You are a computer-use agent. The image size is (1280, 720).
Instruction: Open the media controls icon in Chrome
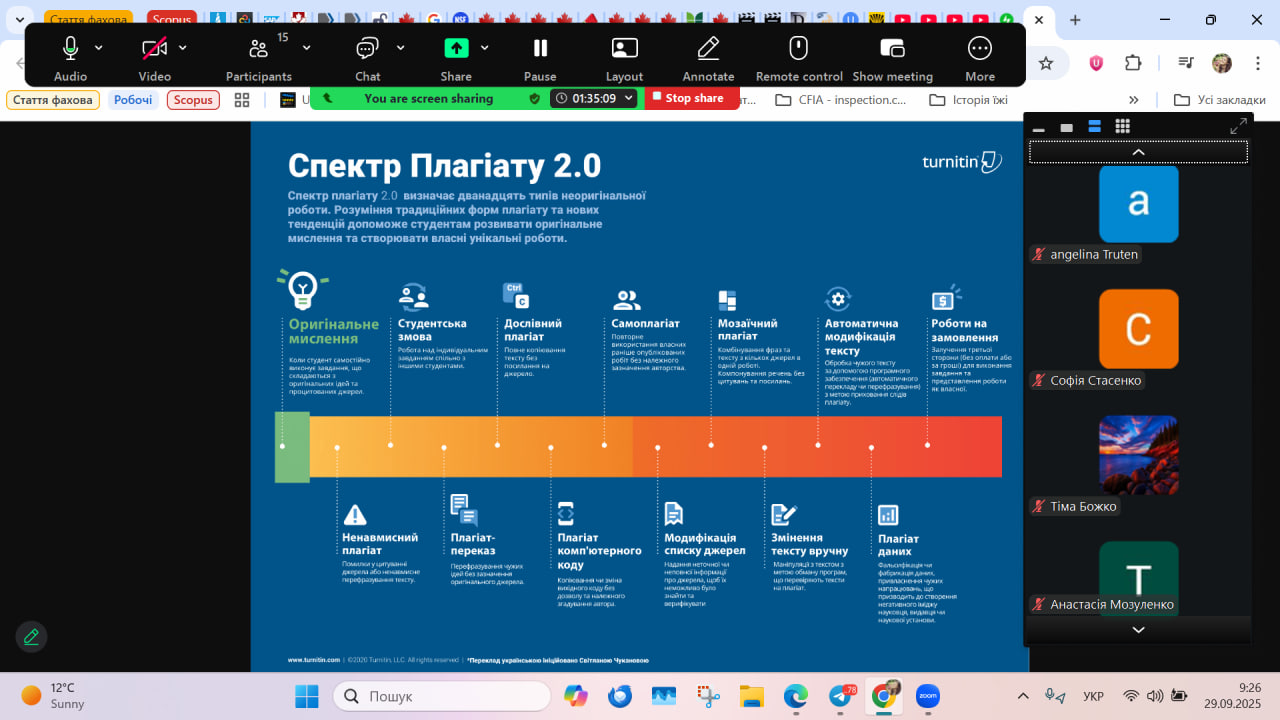tap(1186, 63)
